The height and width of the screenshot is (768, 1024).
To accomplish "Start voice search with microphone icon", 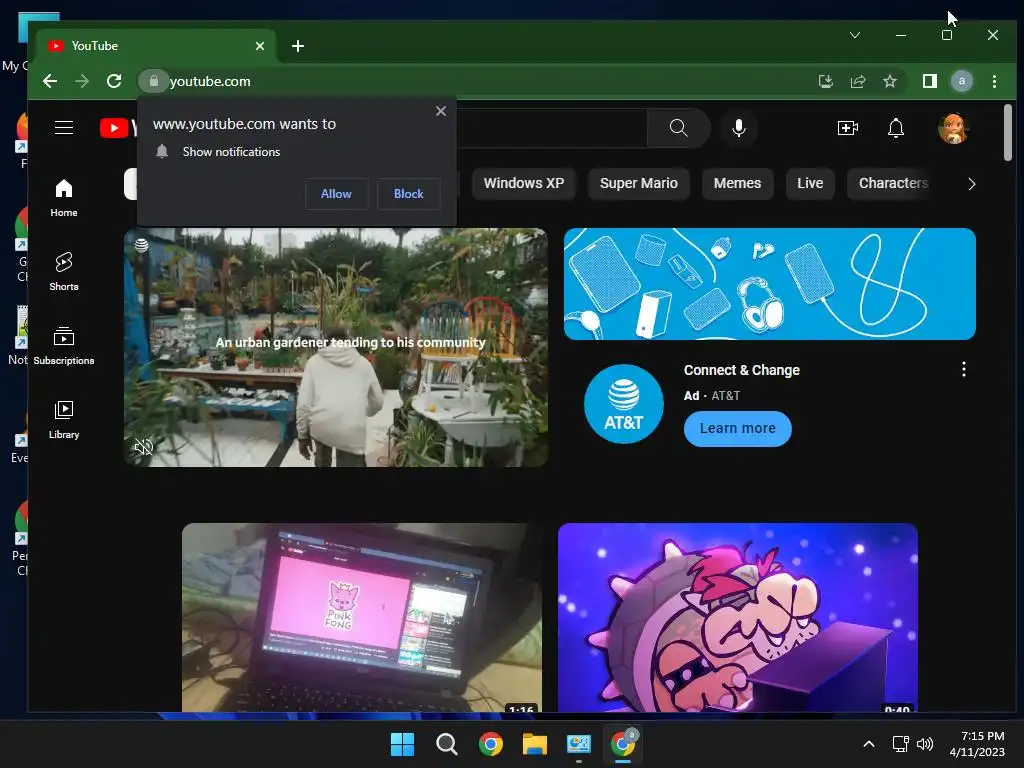I will (739, 128).
